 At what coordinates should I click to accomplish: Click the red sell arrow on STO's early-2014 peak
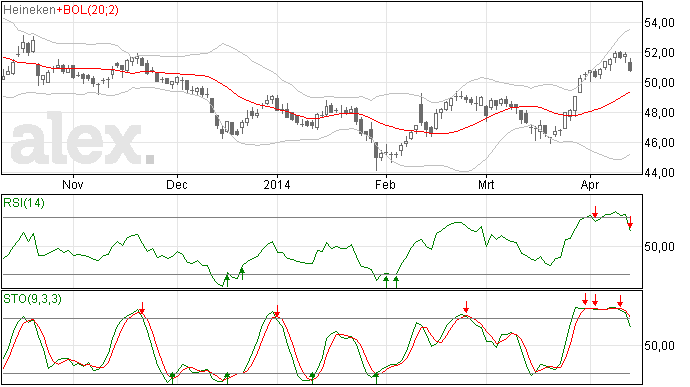tap(277, 311)
